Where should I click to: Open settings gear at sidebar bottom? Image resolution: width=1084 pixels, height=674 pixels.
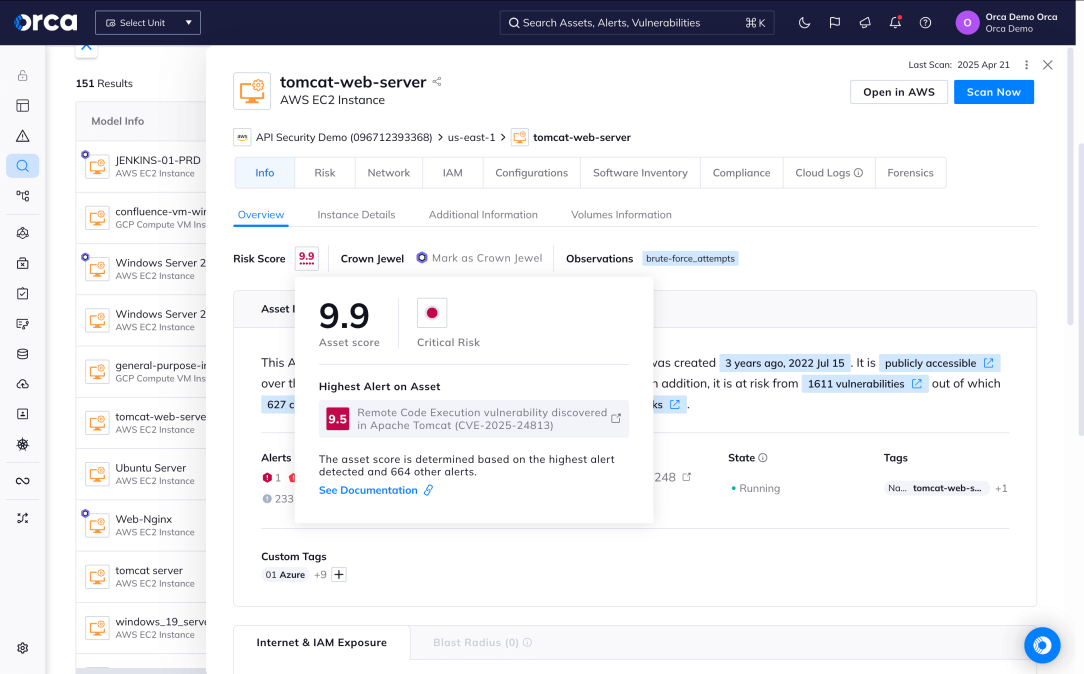(x=23, y=648)
